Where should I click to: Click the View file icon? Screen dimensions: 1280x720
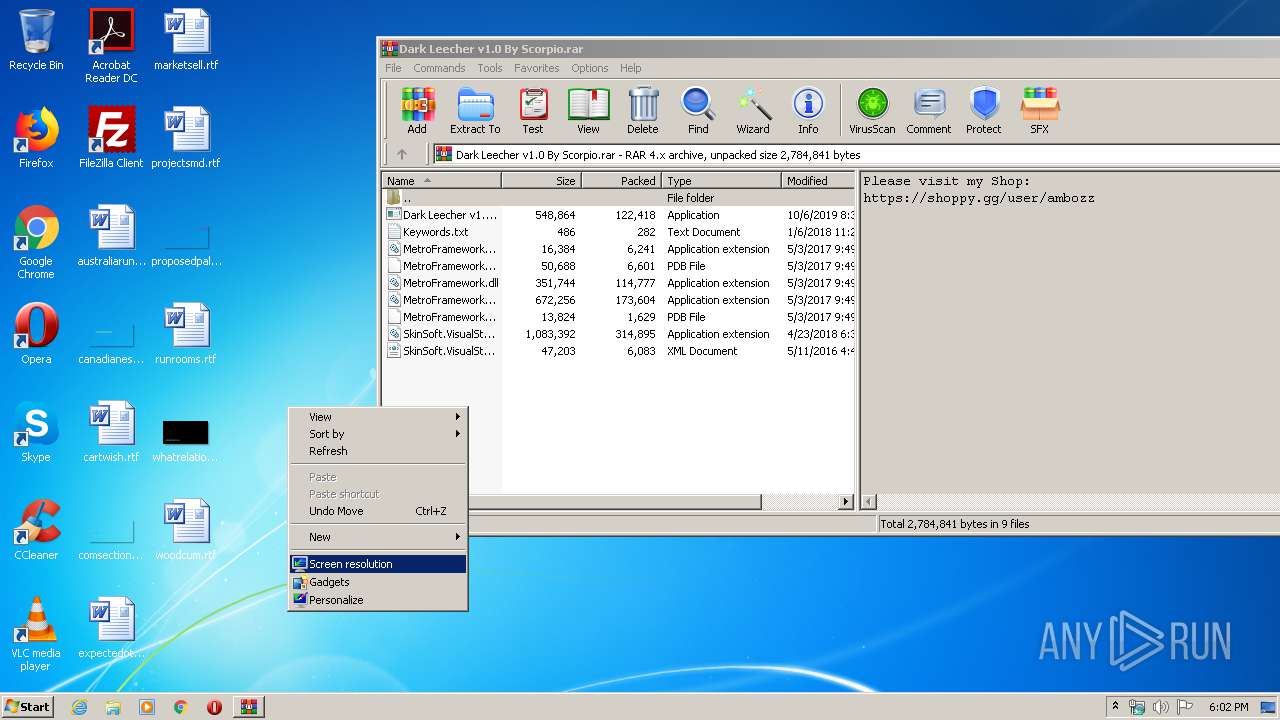click(588, 110)
